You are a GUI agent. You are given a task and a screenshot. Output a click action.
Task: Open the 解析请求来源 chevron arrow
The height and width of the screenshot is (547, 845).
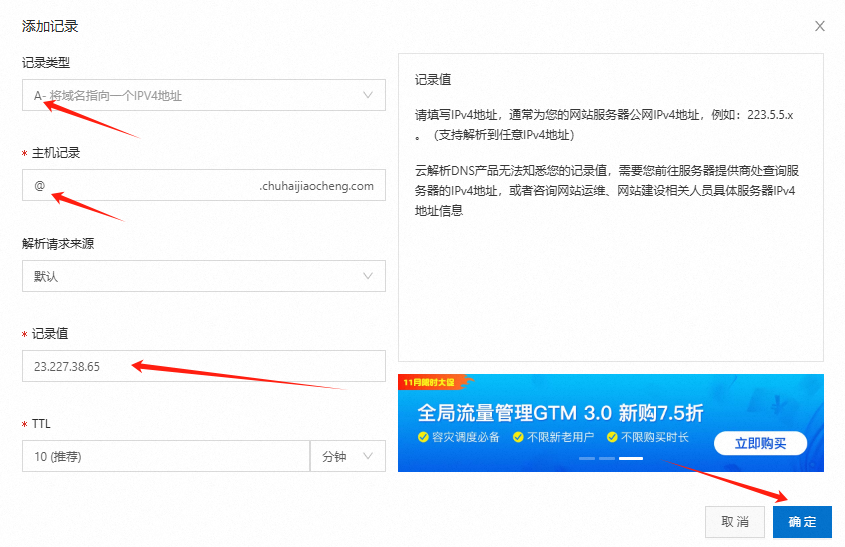point(367,276)
